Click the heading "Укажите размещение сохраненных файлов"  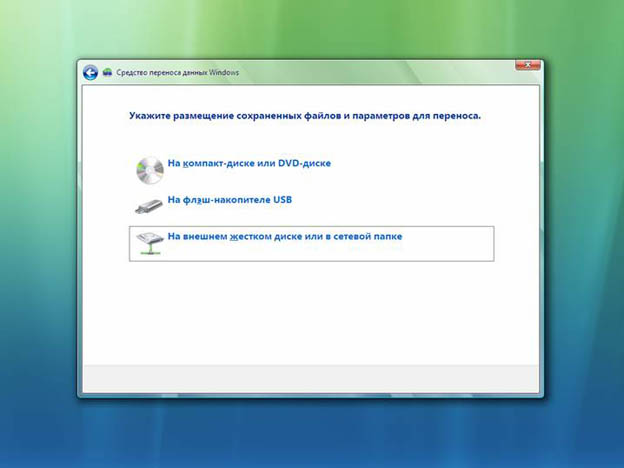[x=235, y=116]
